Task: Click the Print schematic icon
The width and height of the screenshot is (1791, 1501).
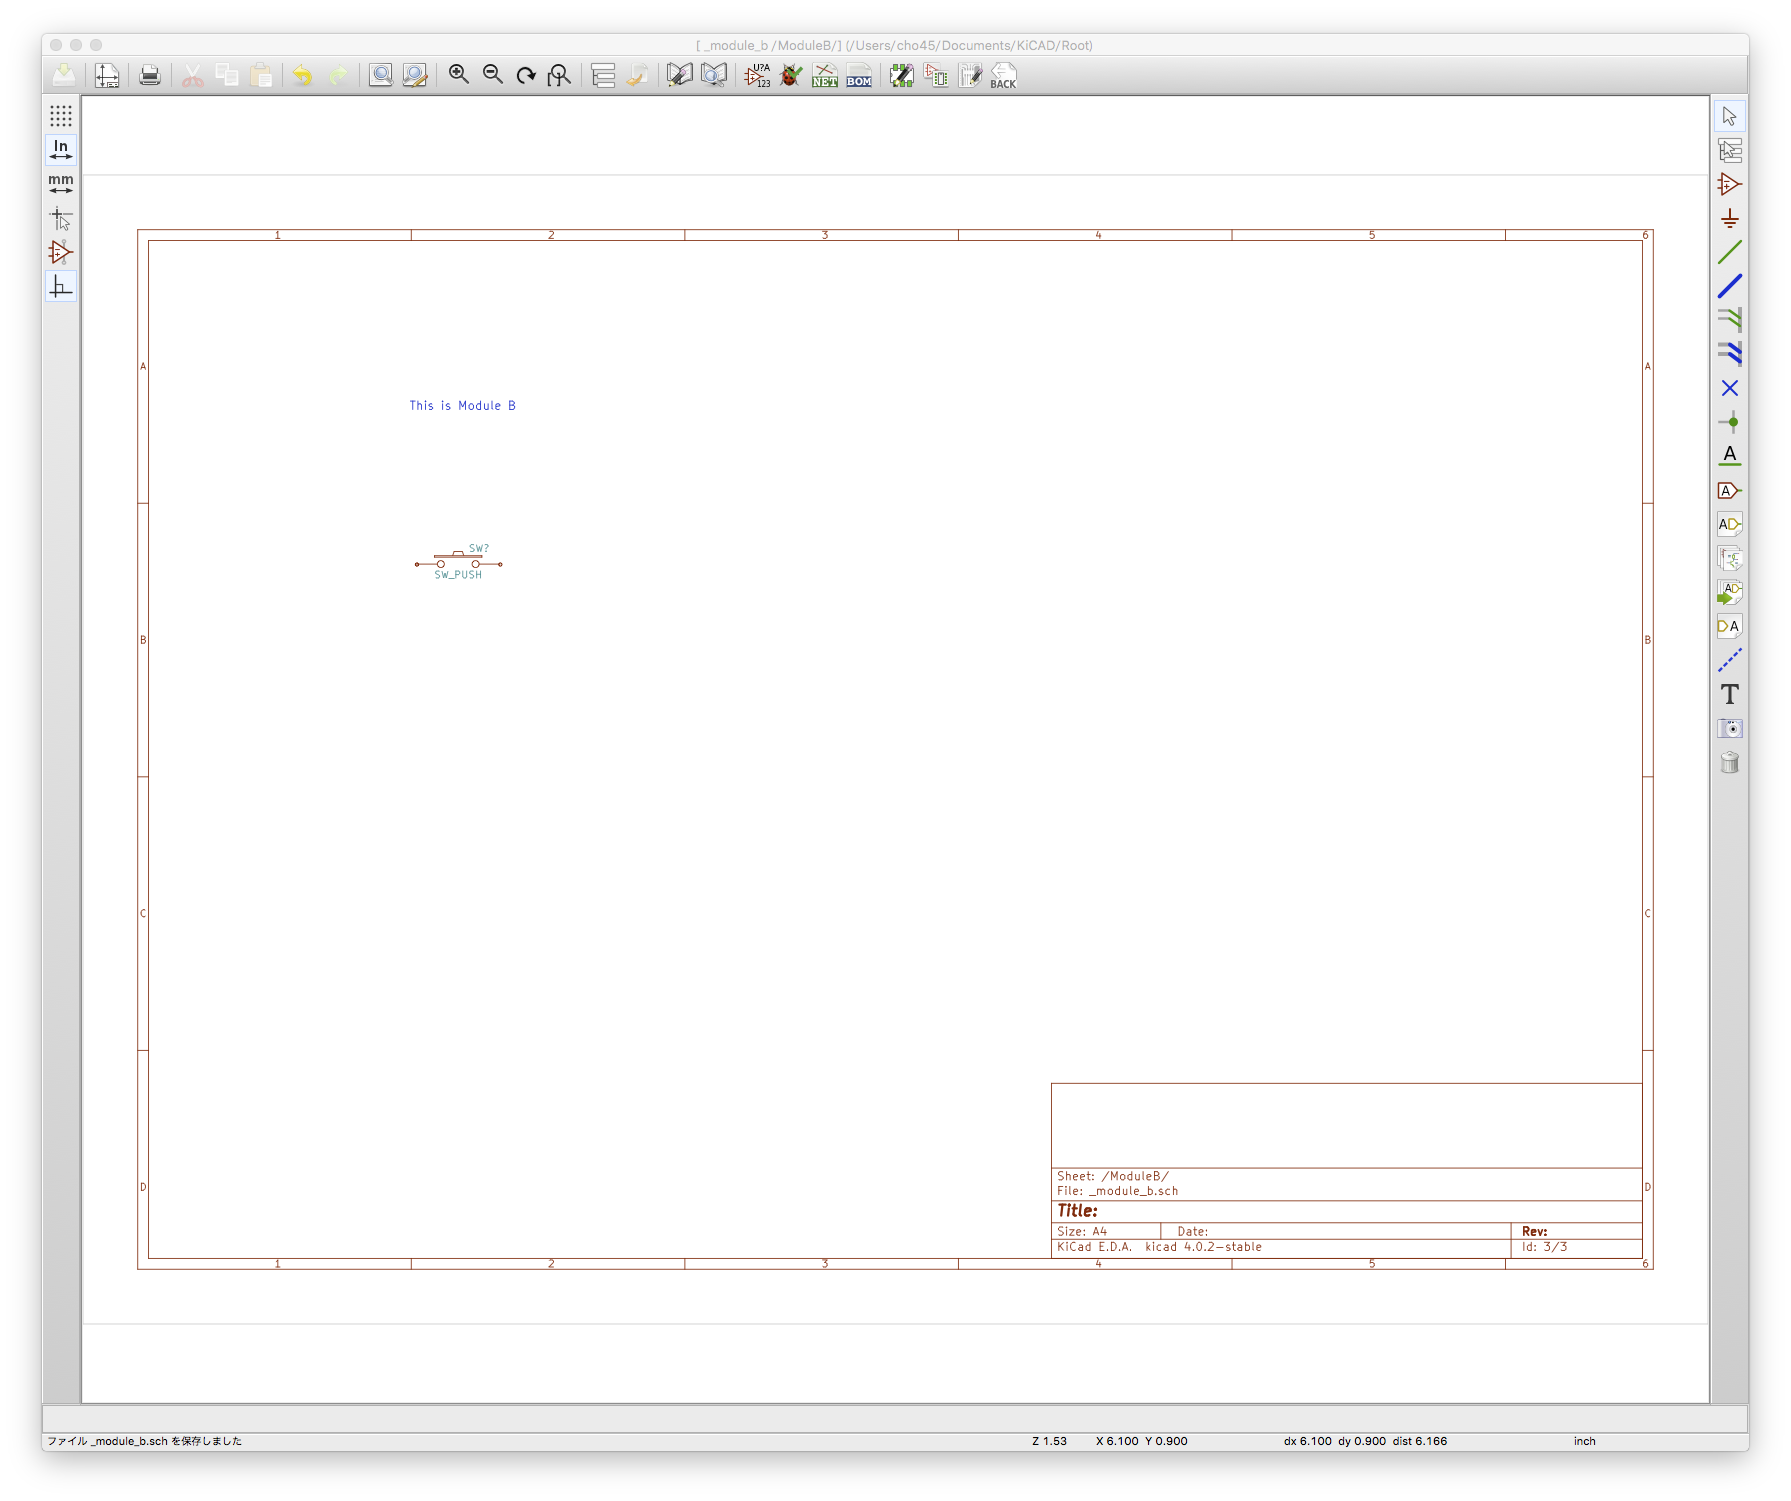Action: tap(150, 76)
